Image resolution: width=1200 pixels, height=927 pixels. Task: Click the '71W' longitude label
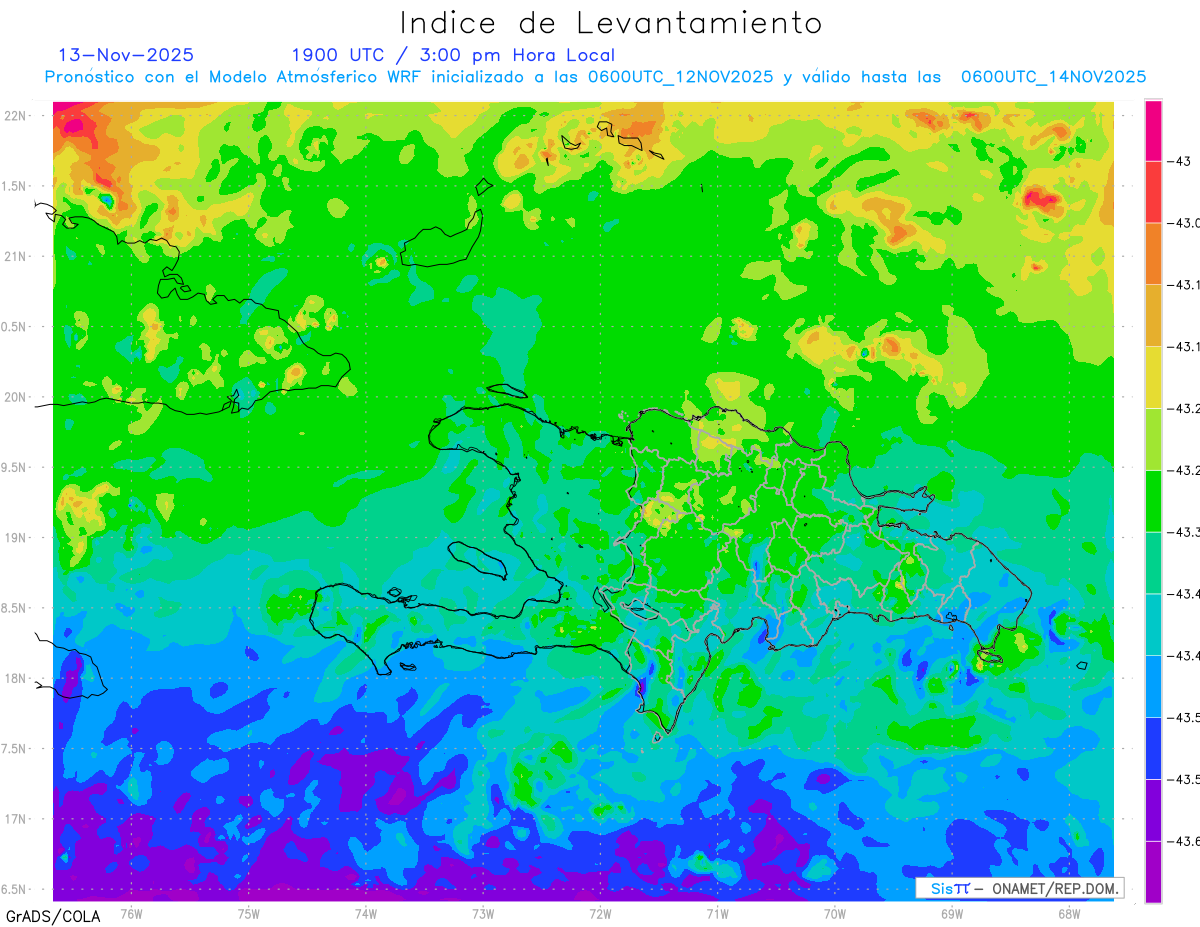pyautogui.click(x=717, y=913)
